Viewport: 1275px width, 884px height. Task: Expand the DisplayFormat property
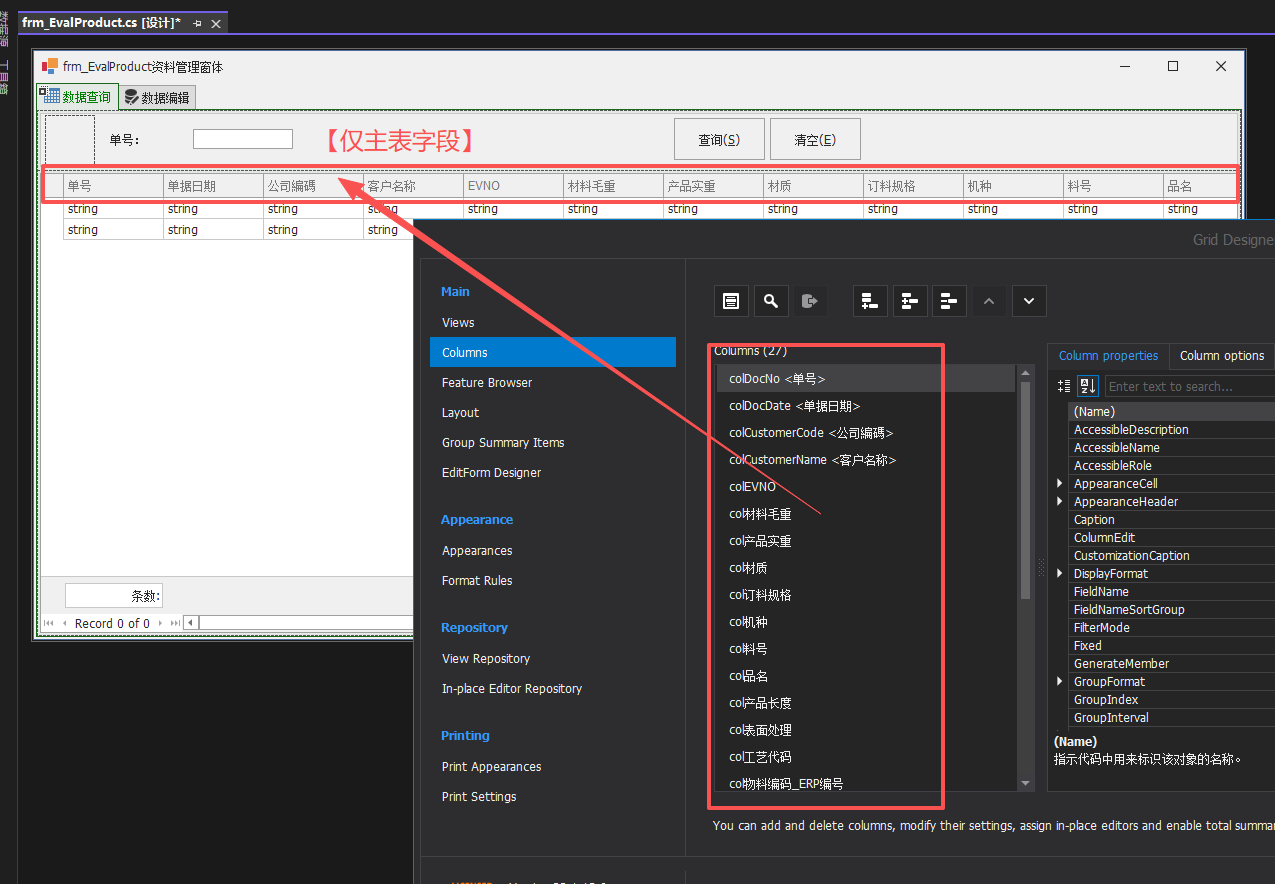pos(1060,573)
